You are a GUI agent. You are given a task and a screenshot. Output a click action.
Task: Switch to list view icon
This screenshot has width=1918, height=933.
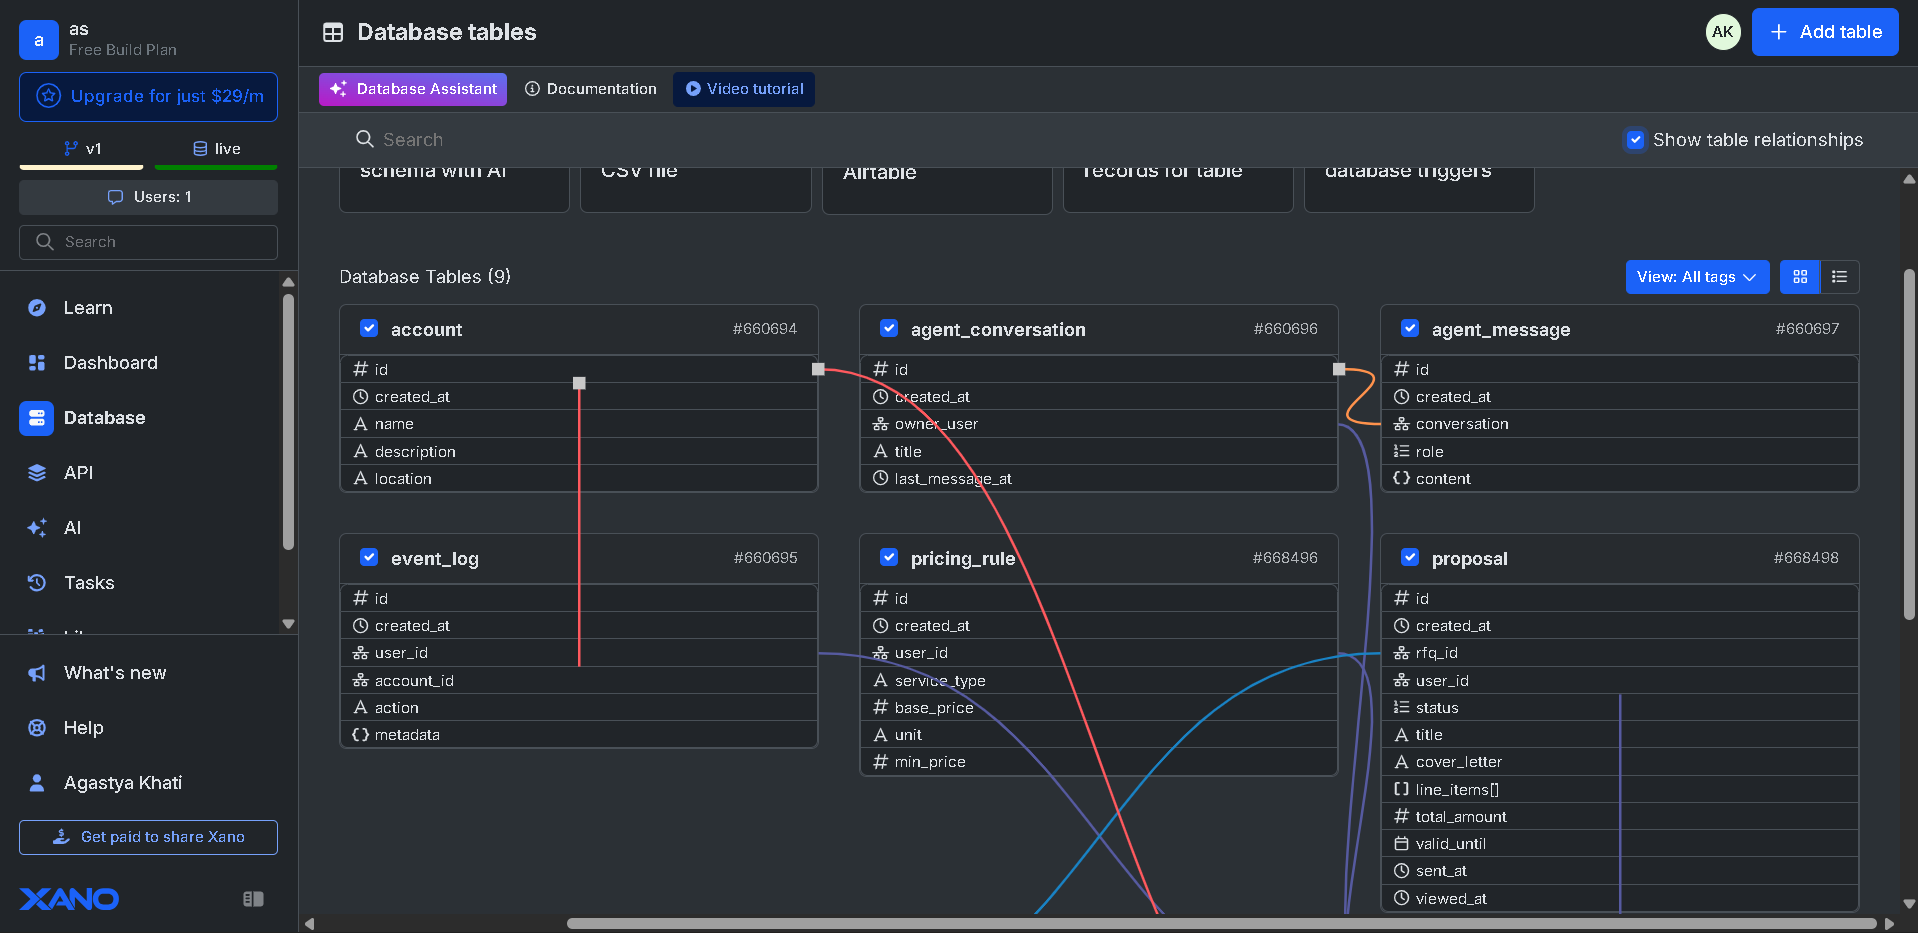pyautogui.click(x=1839, y=277)
